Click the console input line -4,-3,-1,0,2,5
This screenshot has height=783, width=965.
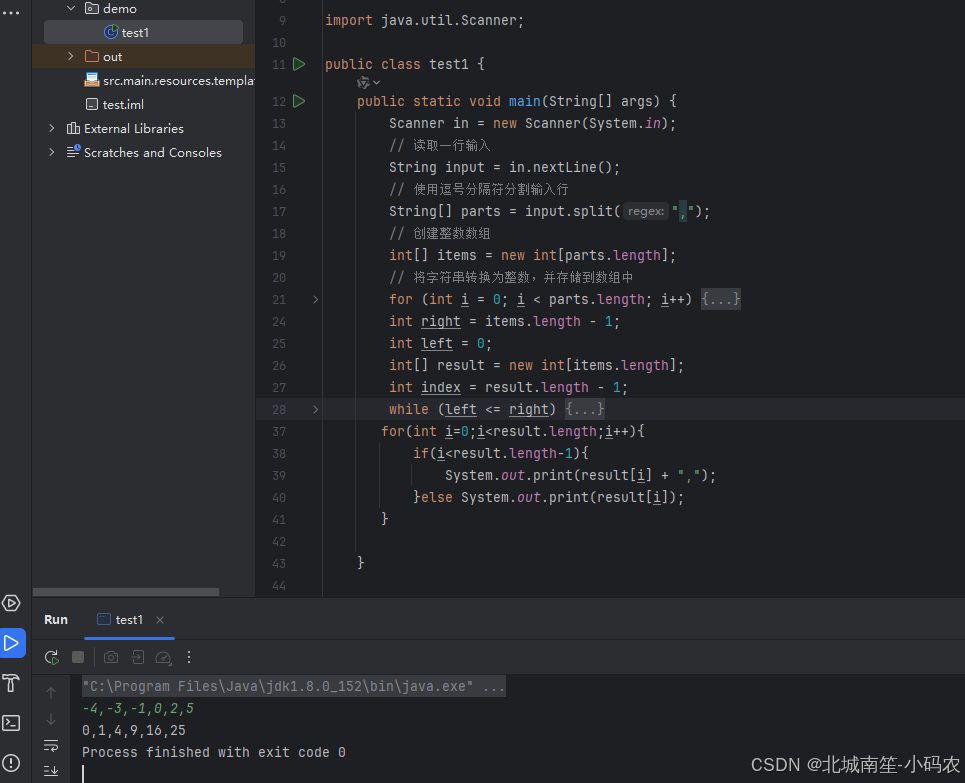point(138,709)
